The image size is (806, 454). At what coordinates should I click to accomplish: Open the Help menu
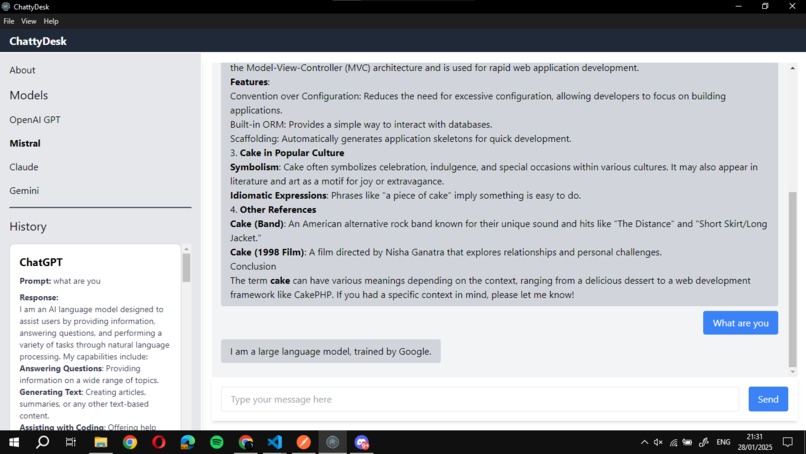tap(51, 21)
